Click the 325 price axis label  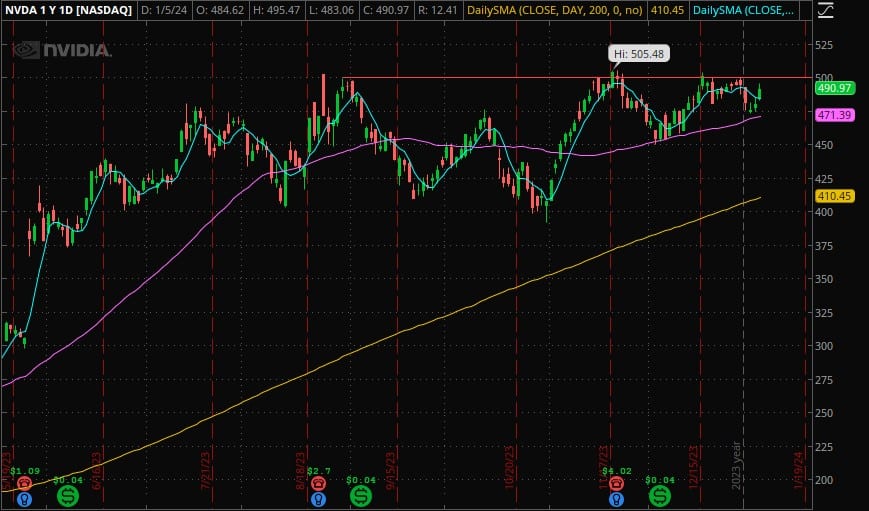coord(824,313)
